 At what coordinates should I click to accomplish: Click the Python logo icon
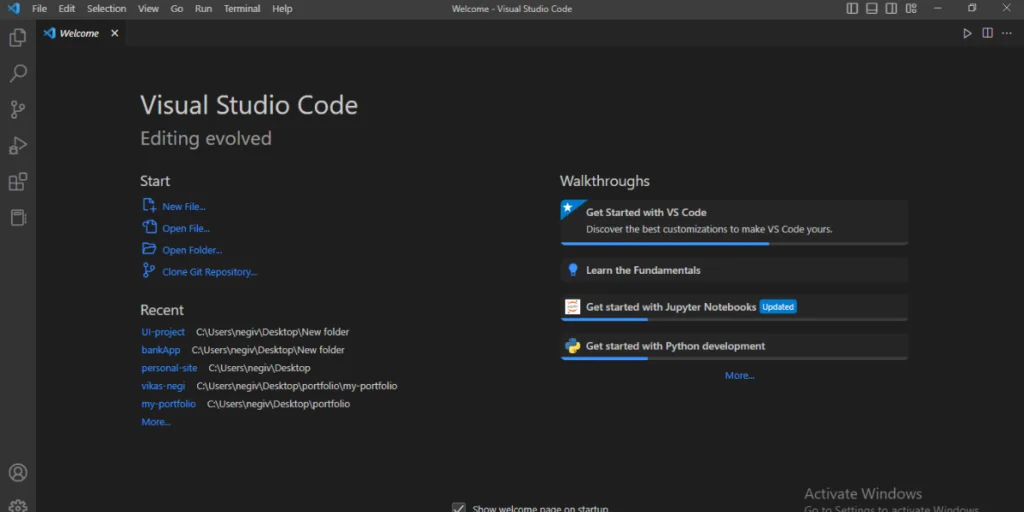[573, 346]
